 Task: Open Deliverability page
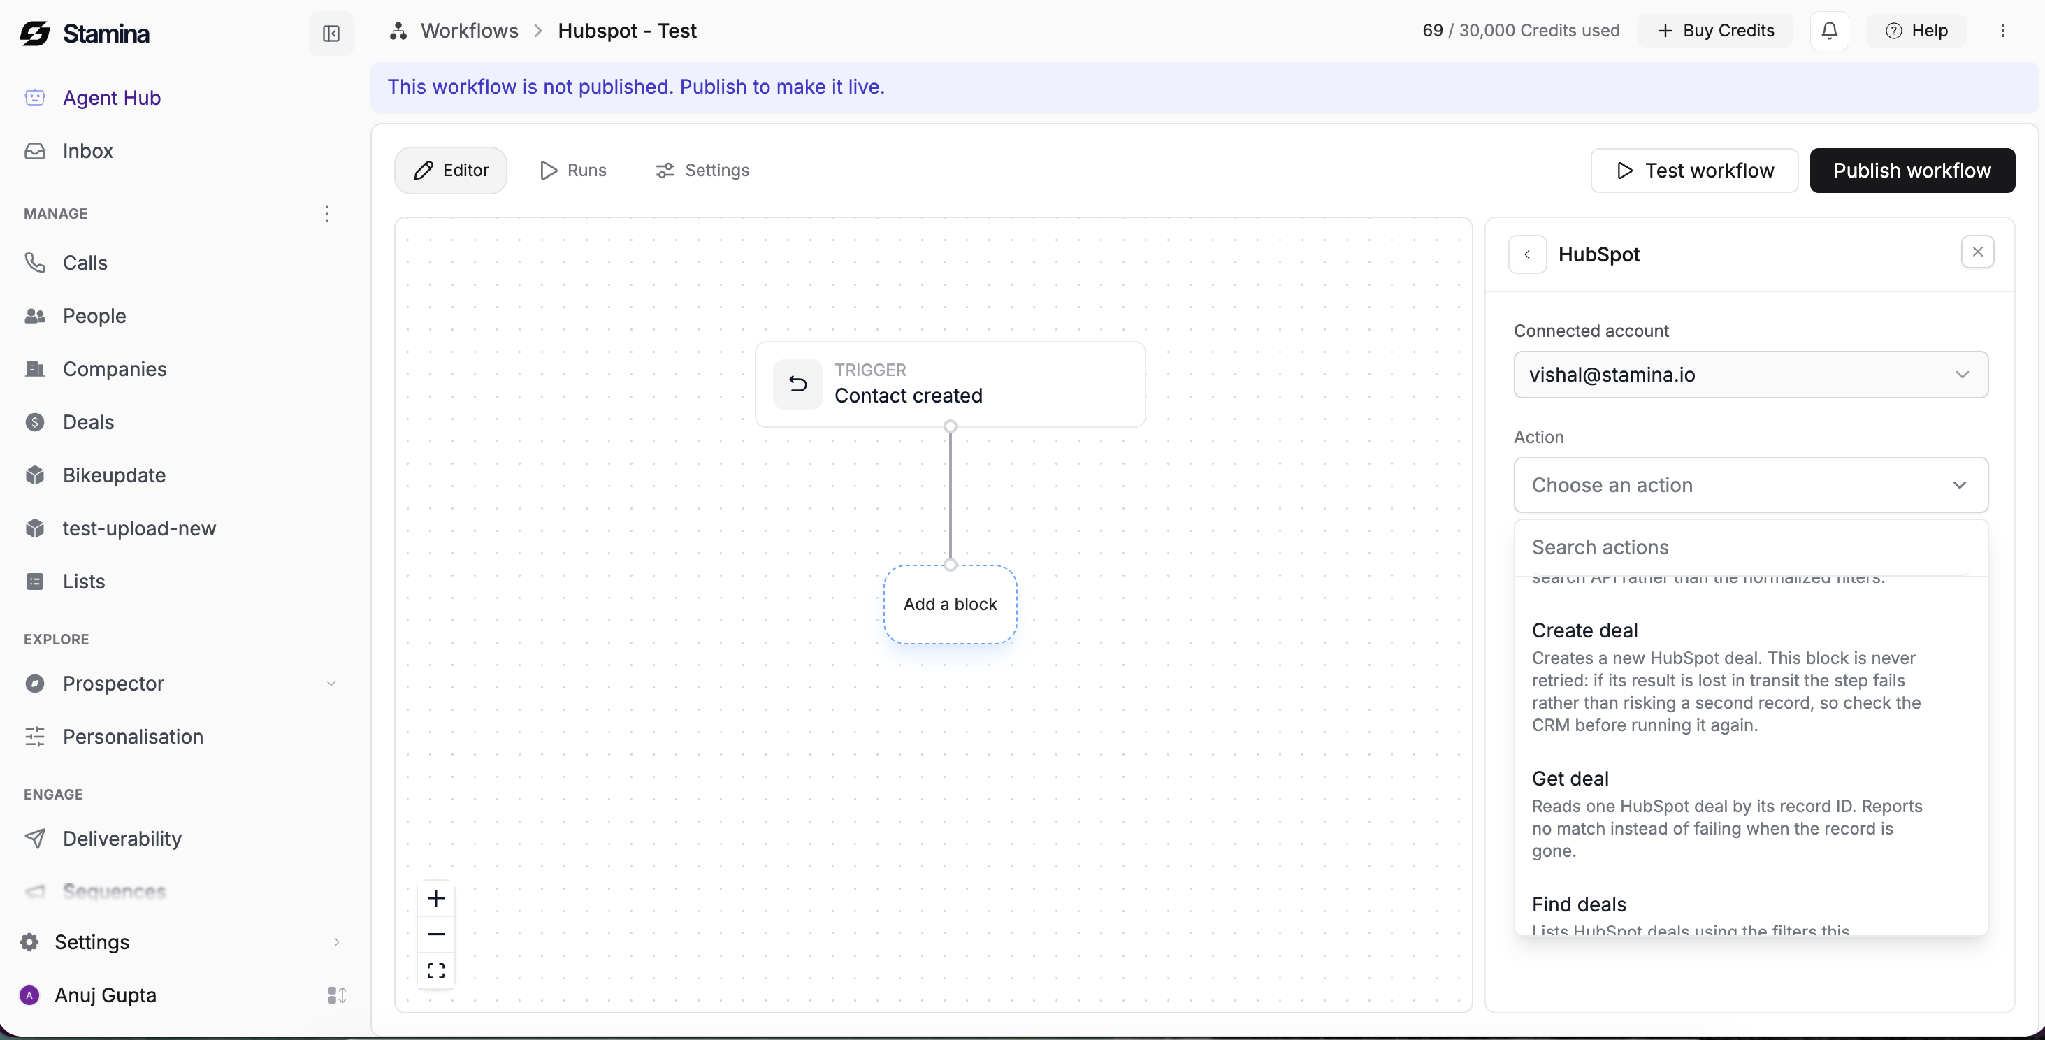click(122, 839)
